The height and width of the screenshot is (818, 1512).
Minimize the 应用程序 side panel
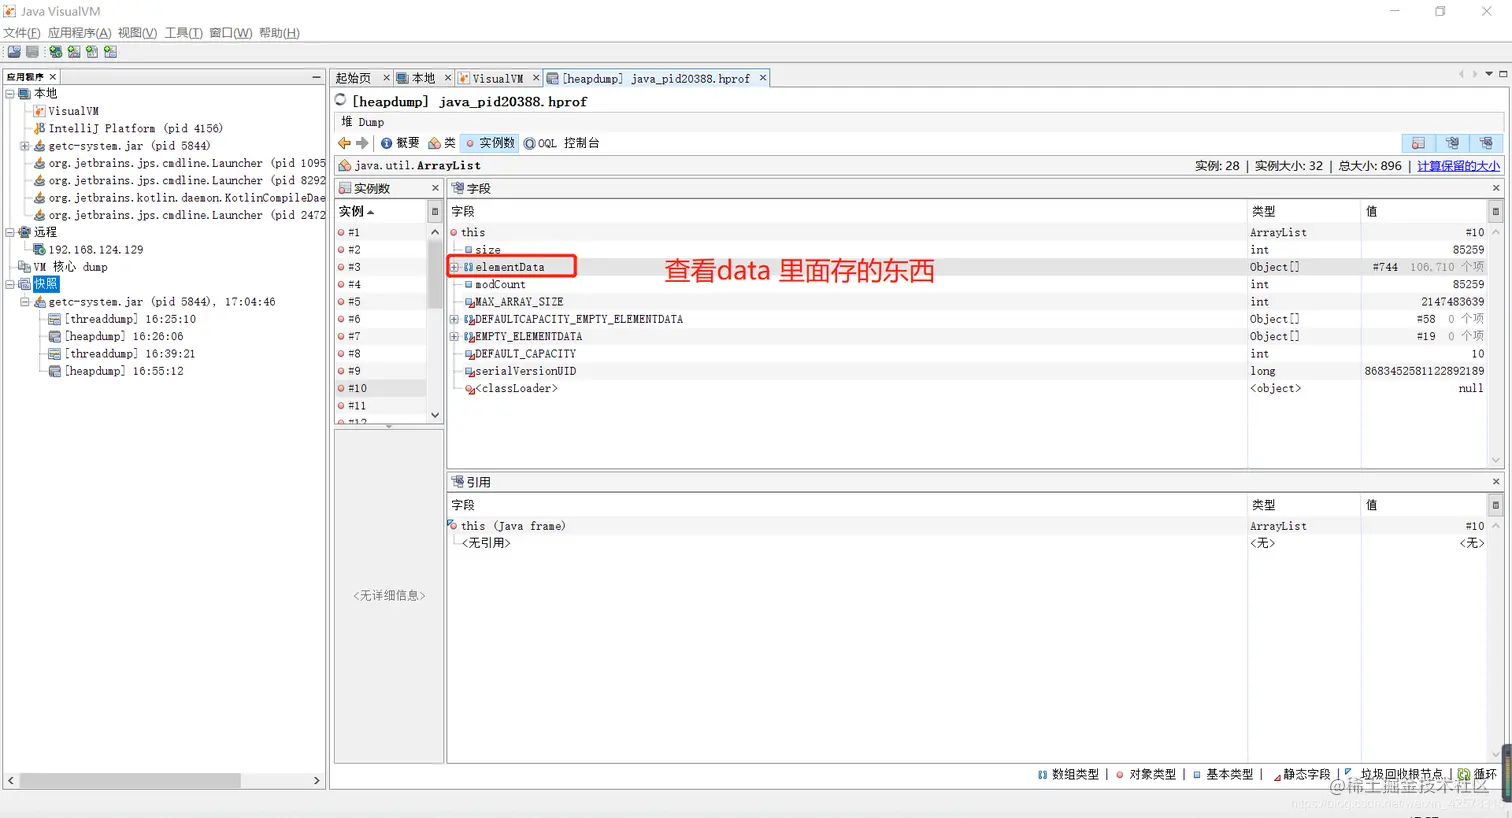pos(316,77)
